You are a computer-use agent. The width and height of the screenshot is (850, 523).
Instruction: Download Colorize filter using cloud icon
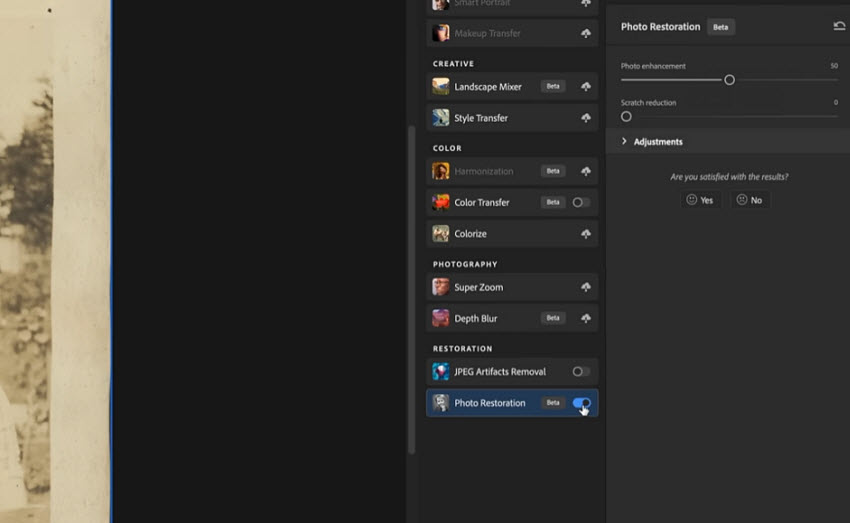(x=585, y=234)
